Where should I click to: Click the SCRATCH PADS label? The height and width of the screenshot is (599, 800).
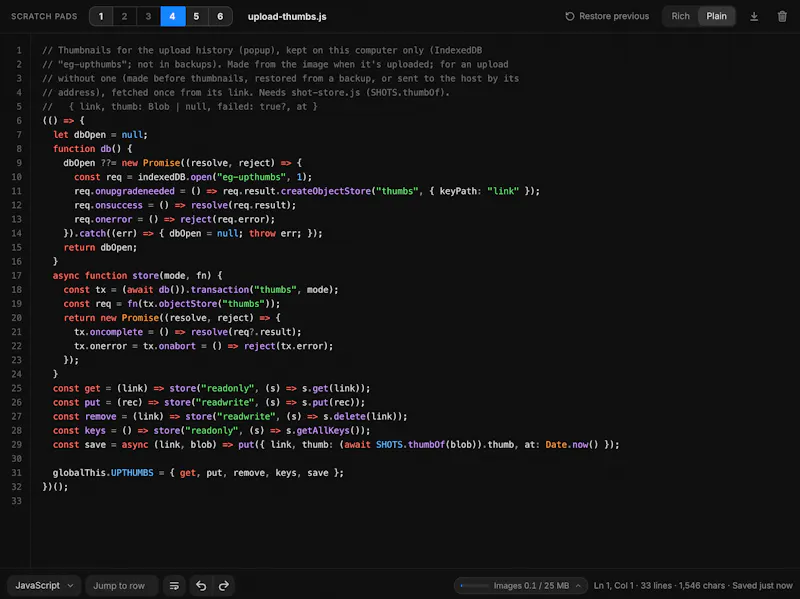pyautogui.click(x=44, y=16)
